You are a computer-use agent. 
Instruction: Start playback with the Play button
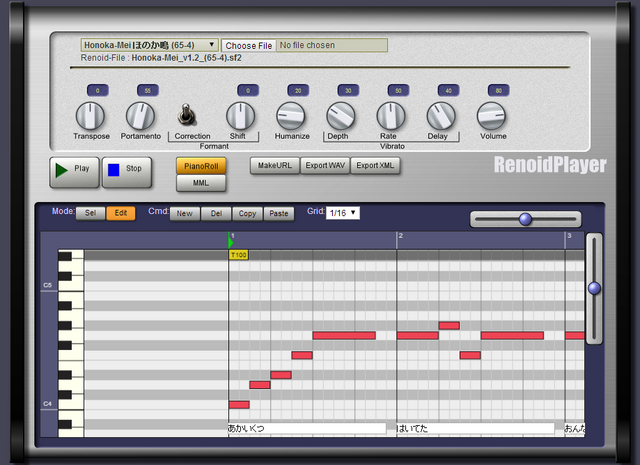point(74,172)
